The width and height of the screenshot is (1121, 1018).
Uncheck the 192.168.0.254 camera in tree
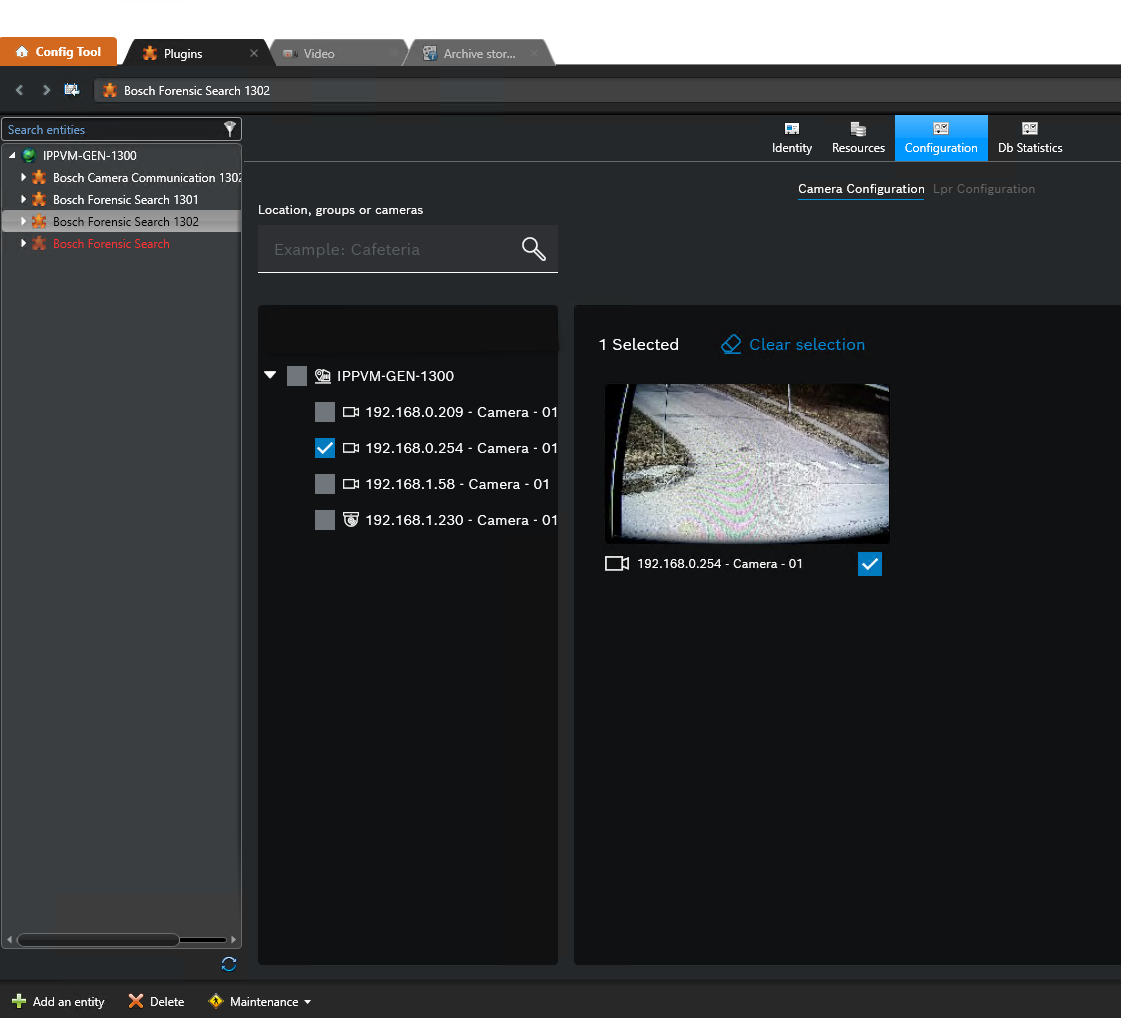[325, 448]
